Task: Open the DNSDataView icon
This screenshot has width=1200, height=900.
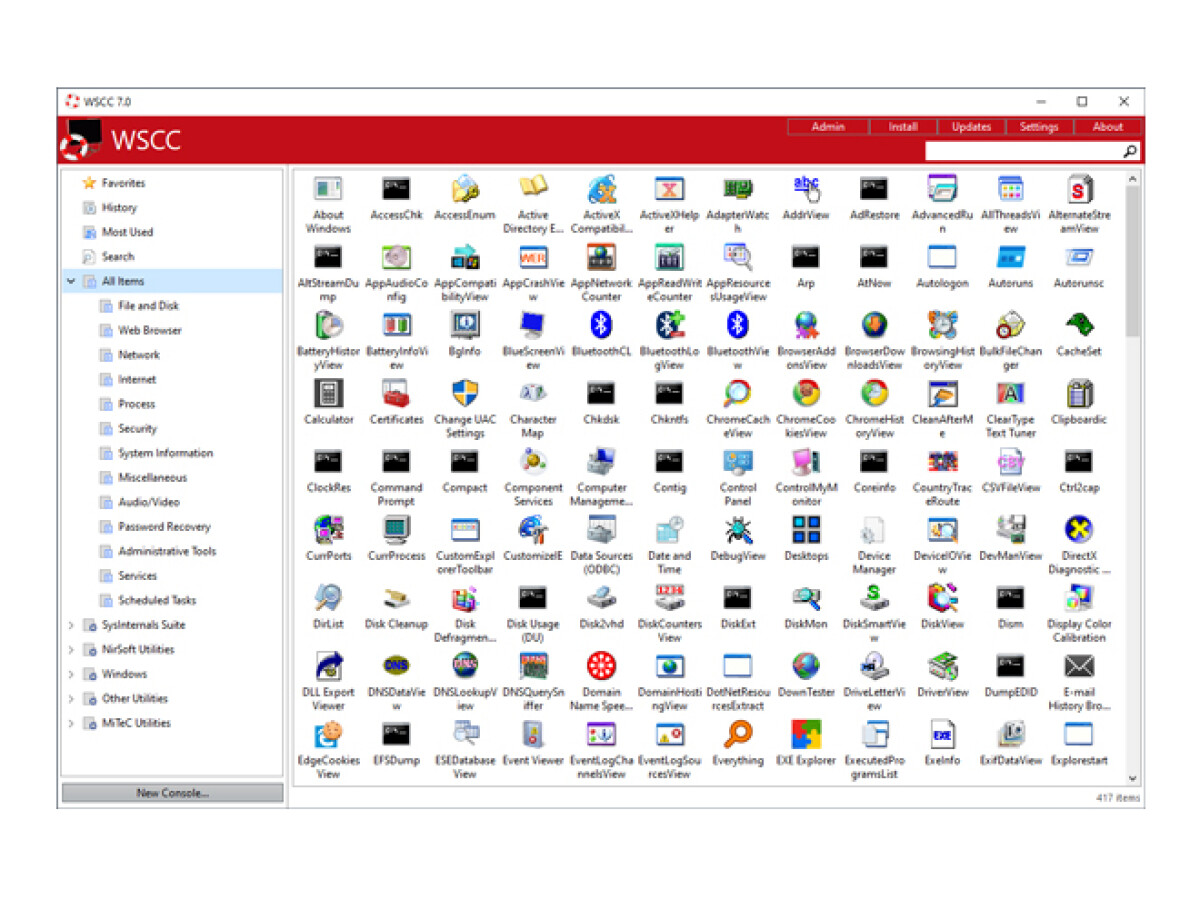Action: pyautogui.click(x=396, y=666)
